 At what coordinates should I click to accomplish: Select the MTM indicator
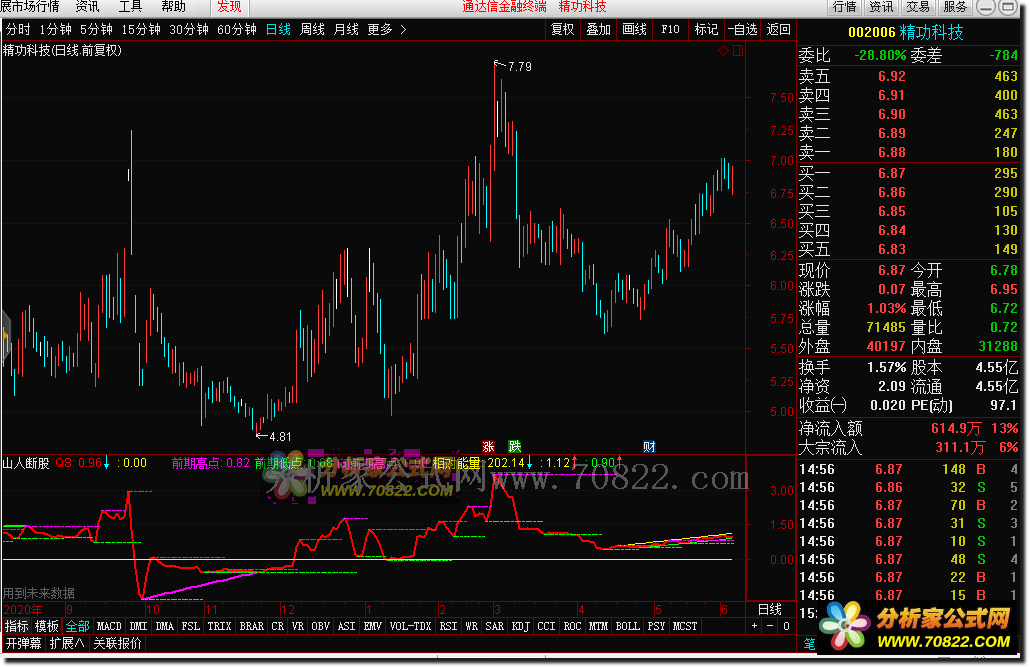tap(598, 626)
